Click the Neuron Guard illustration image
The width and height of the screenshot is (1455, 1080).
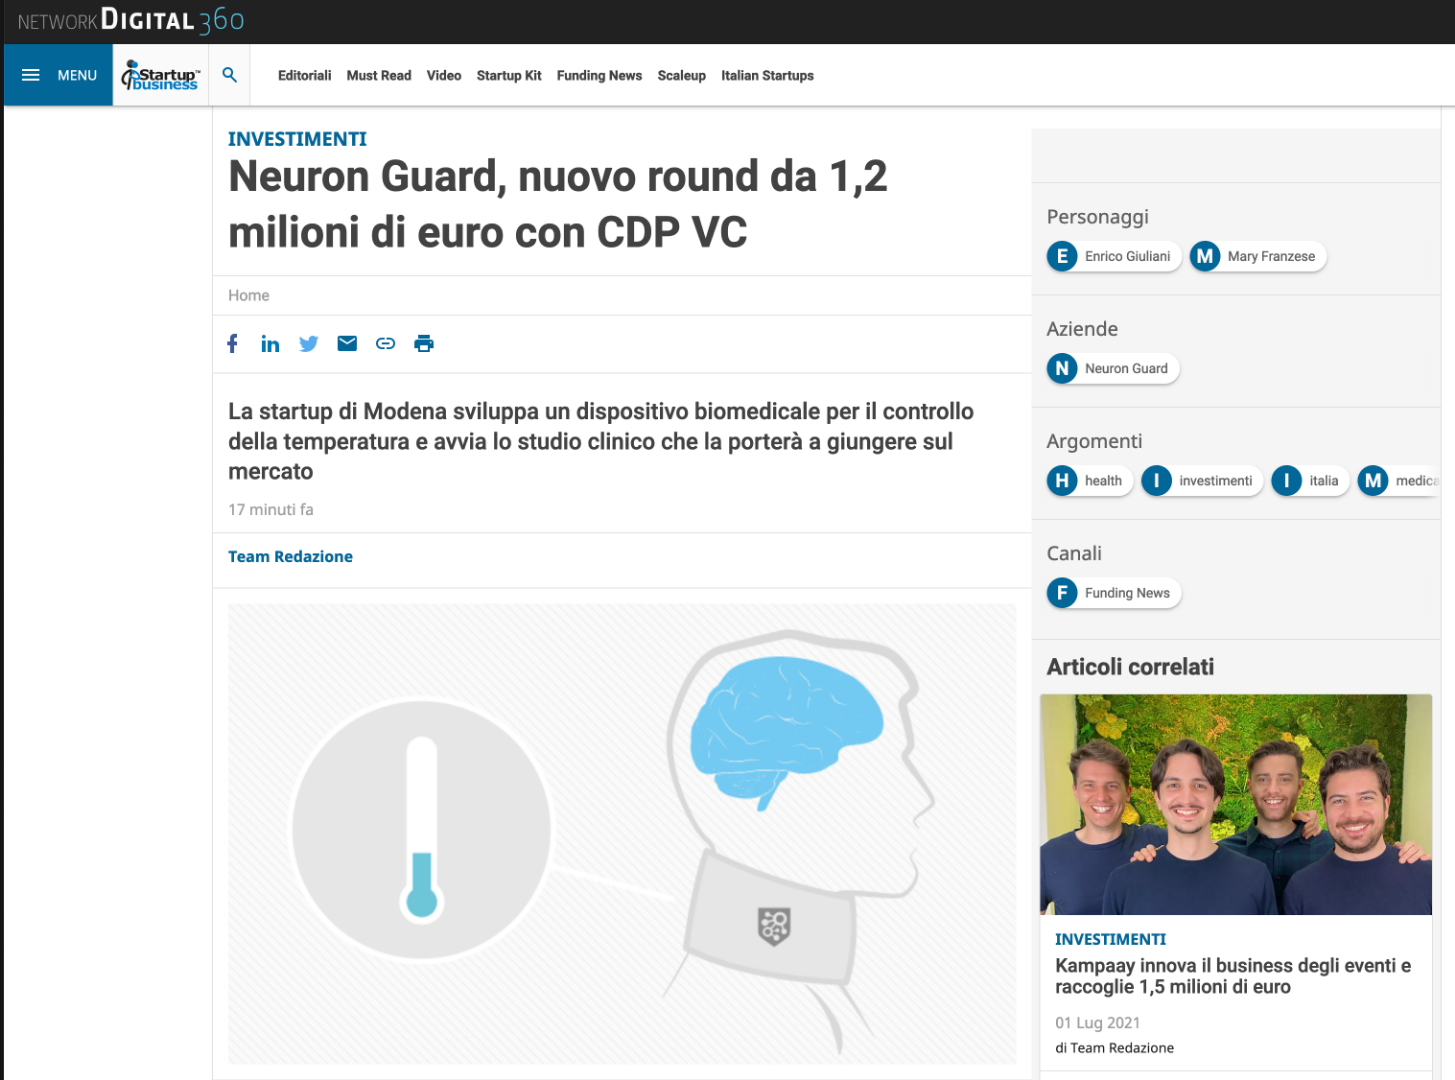(622, 833)
